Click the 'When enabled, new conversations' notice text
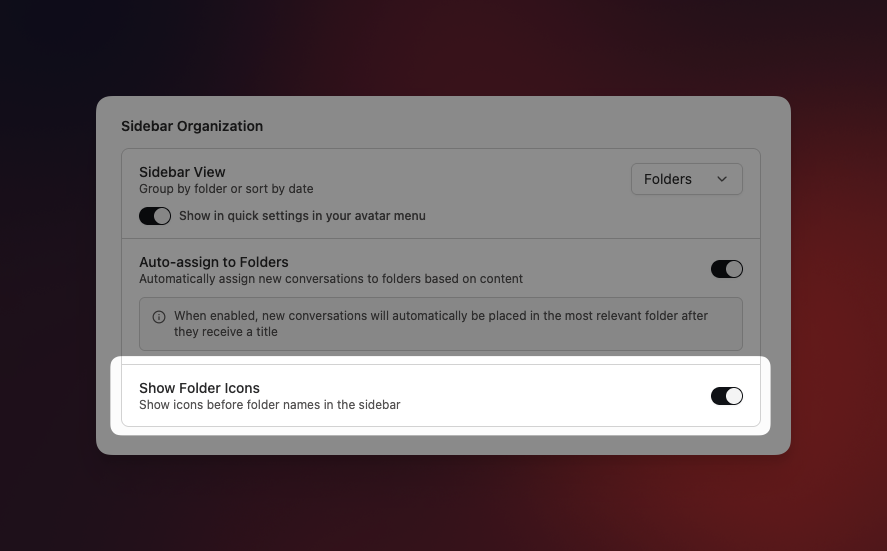 pos(441,324)
